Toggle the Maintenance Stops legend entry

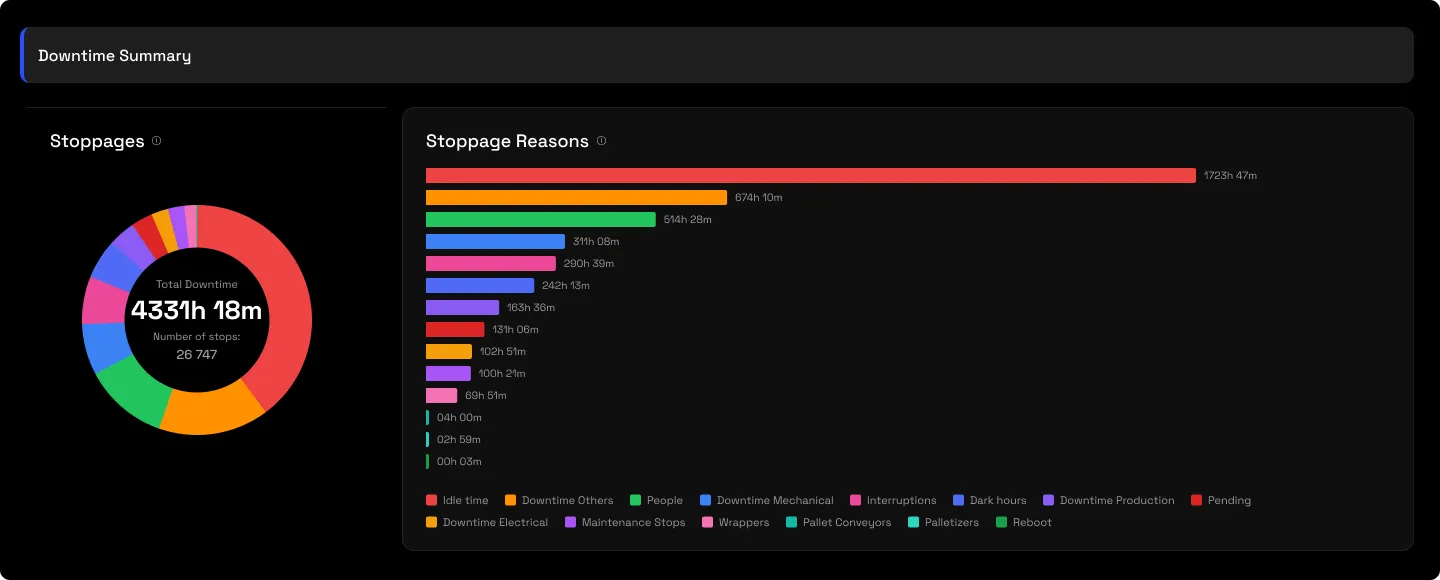pos(625,522)
